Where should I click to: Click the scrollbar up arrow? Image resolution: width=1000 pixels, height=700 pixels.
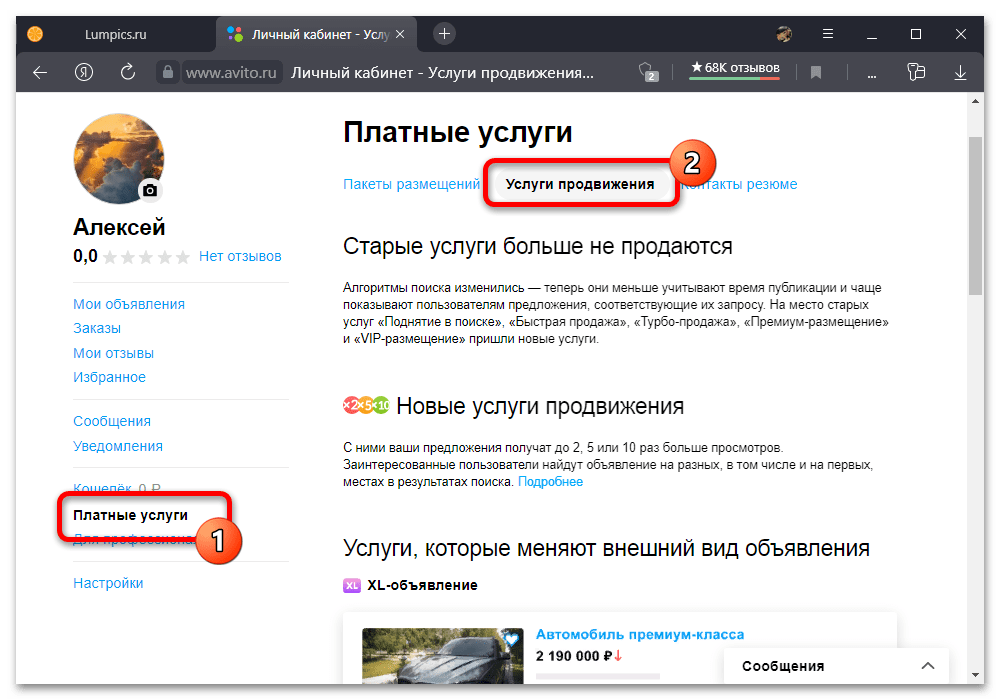pos(975,101)
